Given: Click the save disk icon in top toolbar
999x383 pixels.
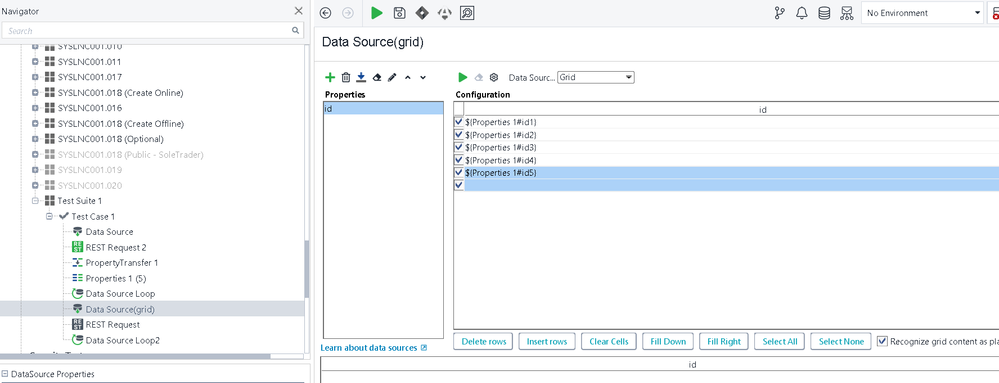Looking at the screenshot, I should pyautogui.click(x=399, y=13).
